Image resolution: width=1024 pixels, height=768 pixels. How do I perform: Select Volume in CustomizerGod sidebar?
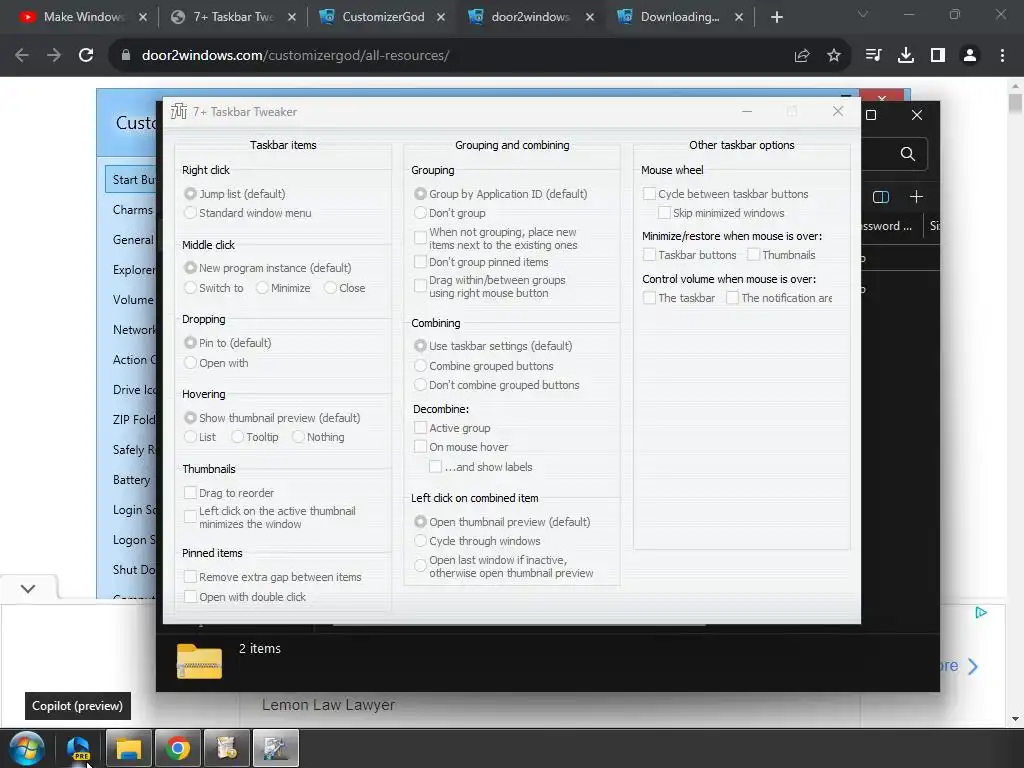pyautogui.click(x=133, y=300)
